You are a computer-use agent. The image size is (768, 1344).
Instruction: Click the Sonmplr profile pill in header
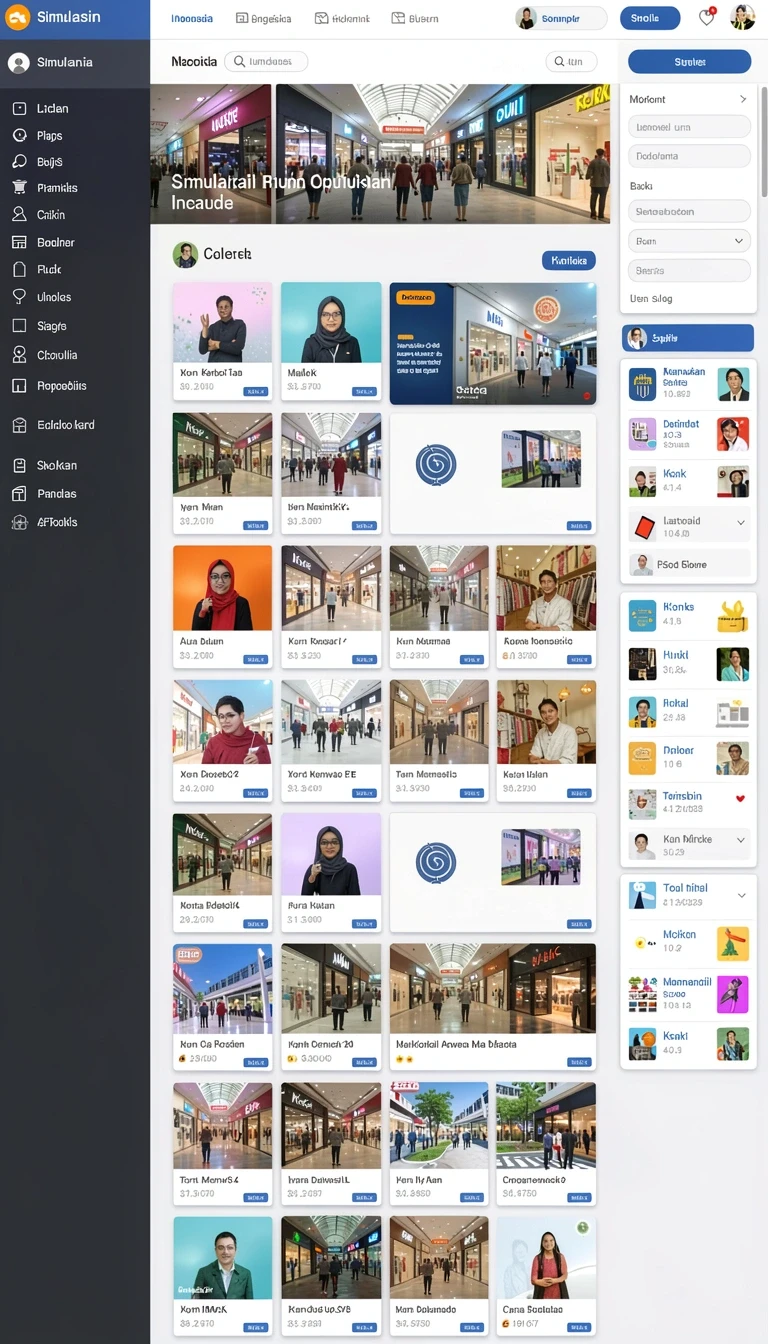561,18
